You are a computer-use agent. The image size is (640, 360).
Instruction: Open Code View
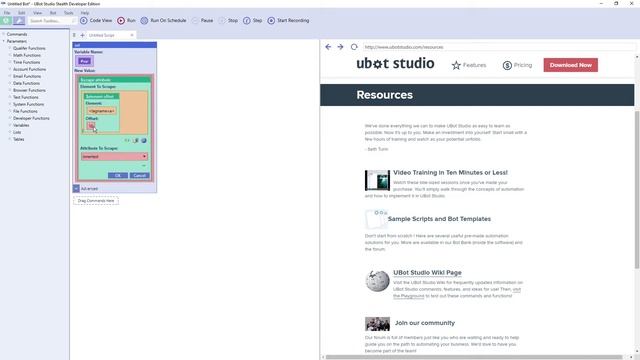point(96,20)
